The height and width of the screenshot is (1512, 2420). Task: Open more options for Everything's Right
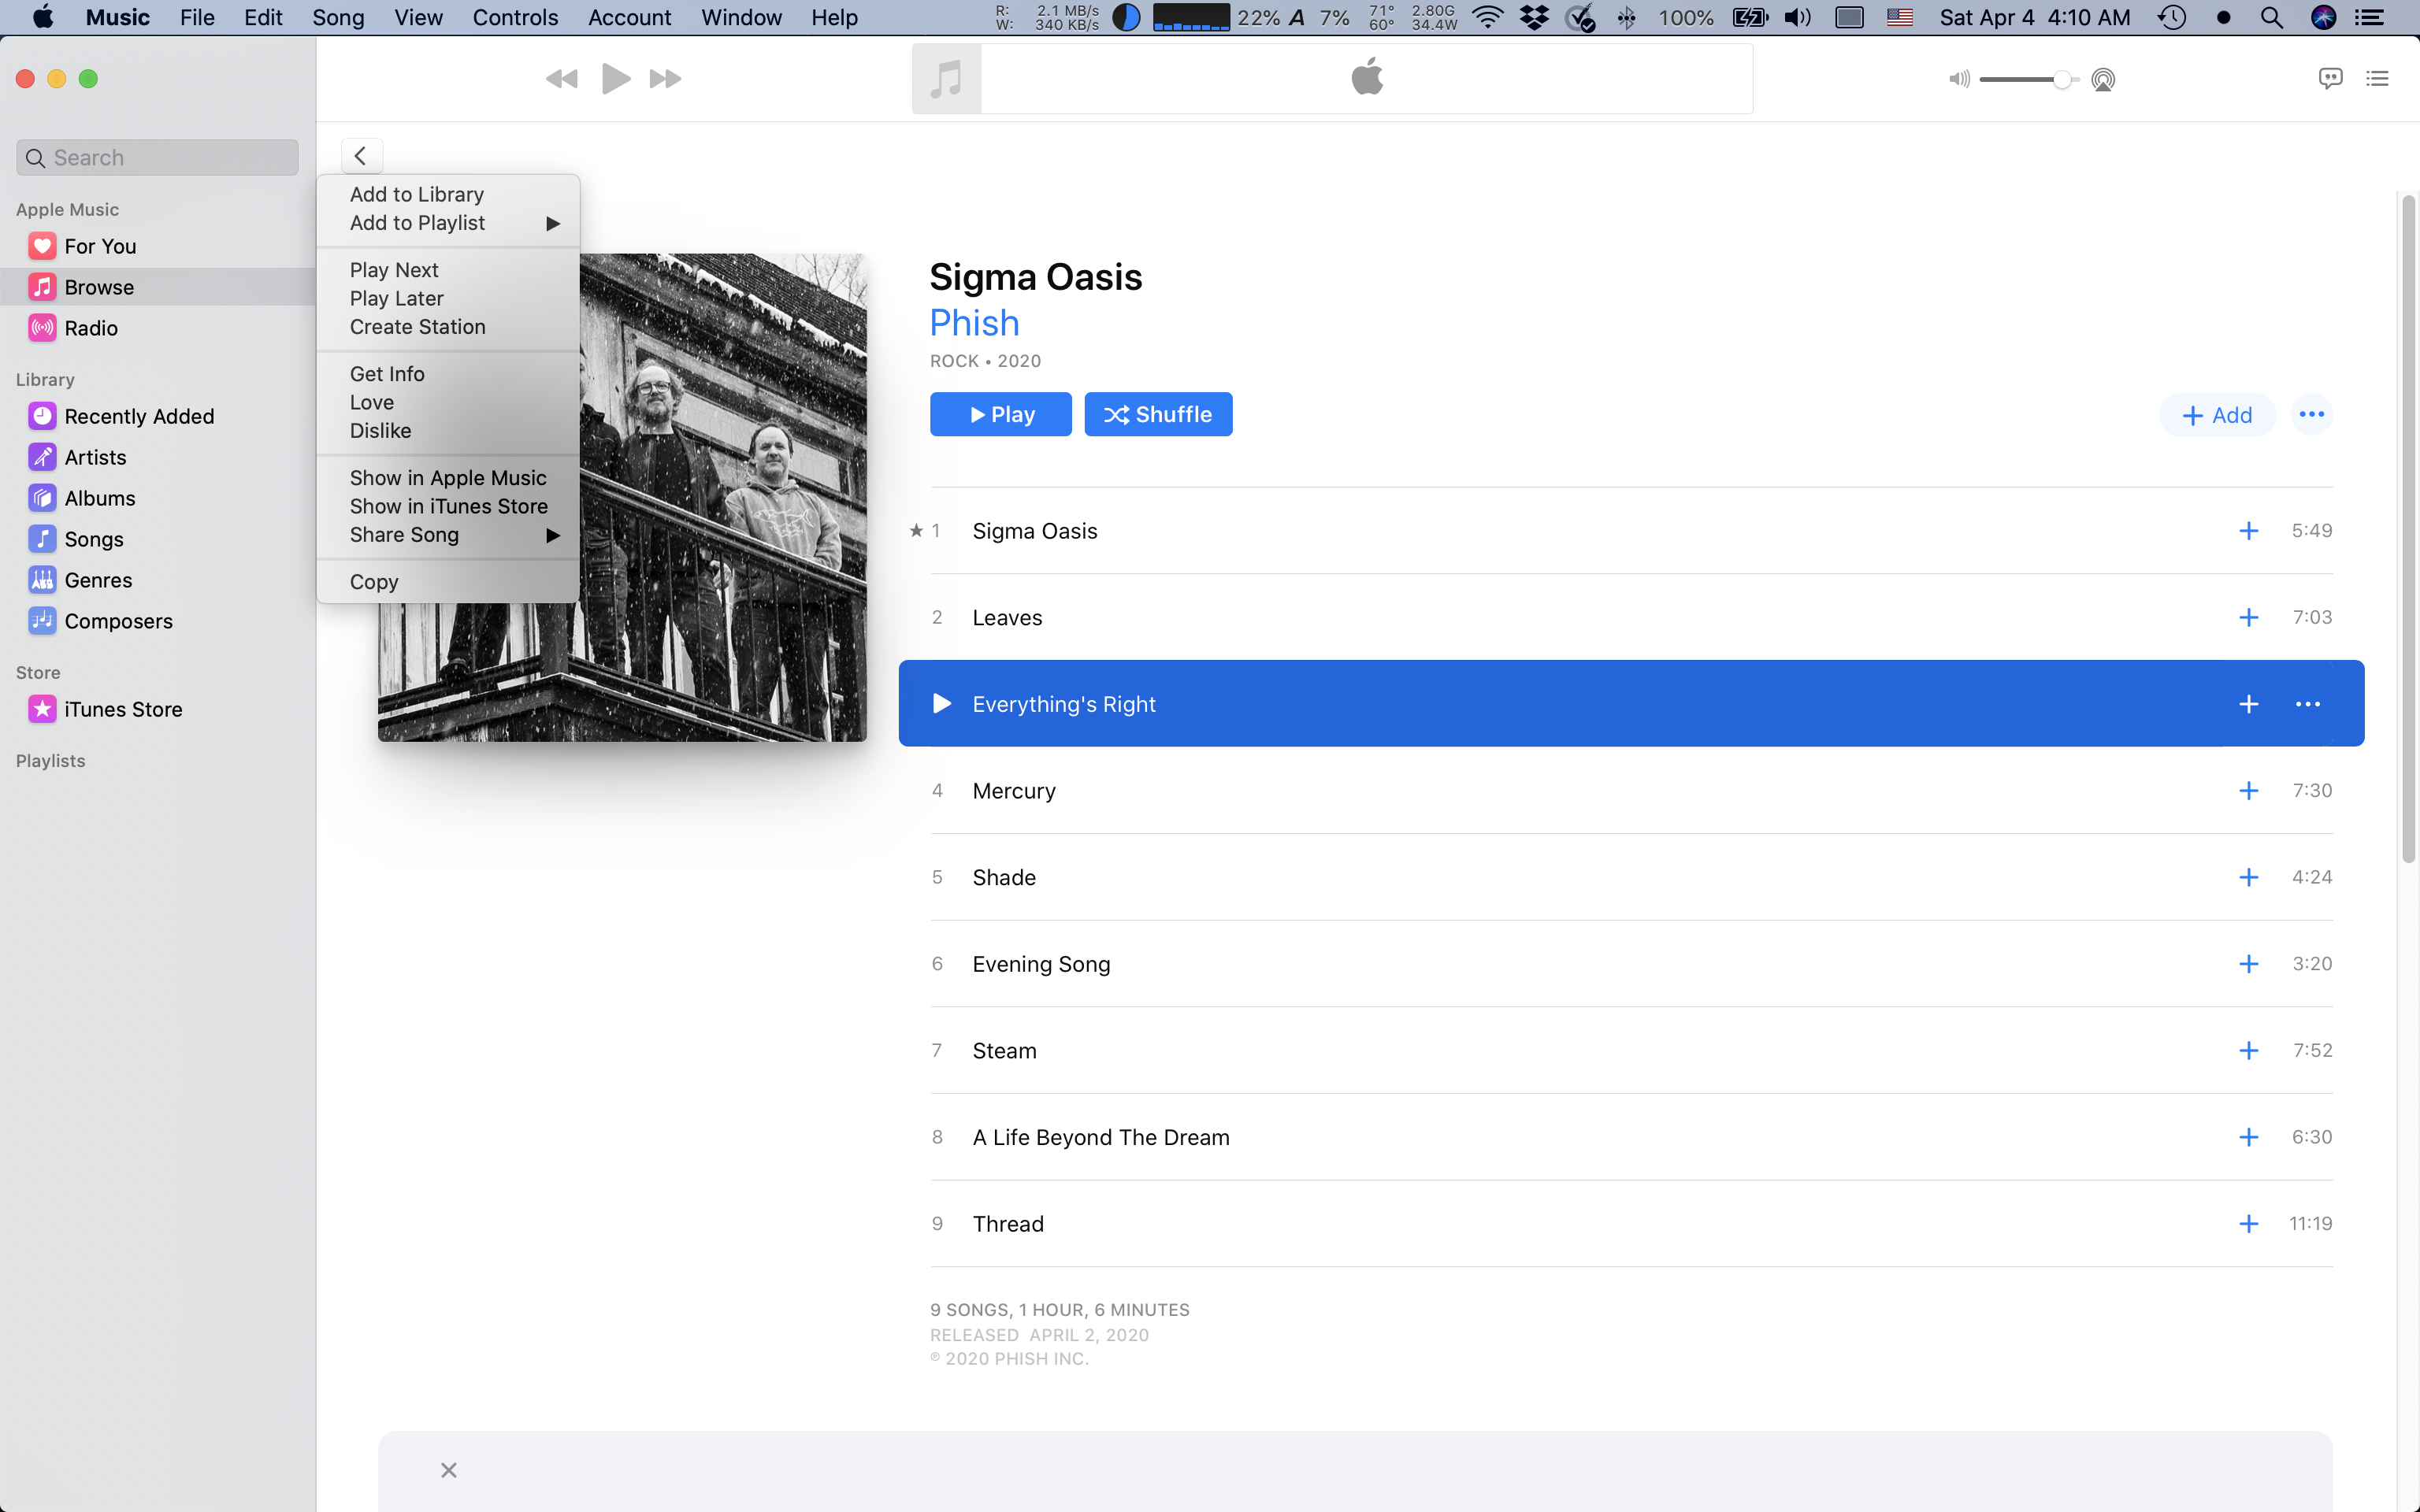2307,704
